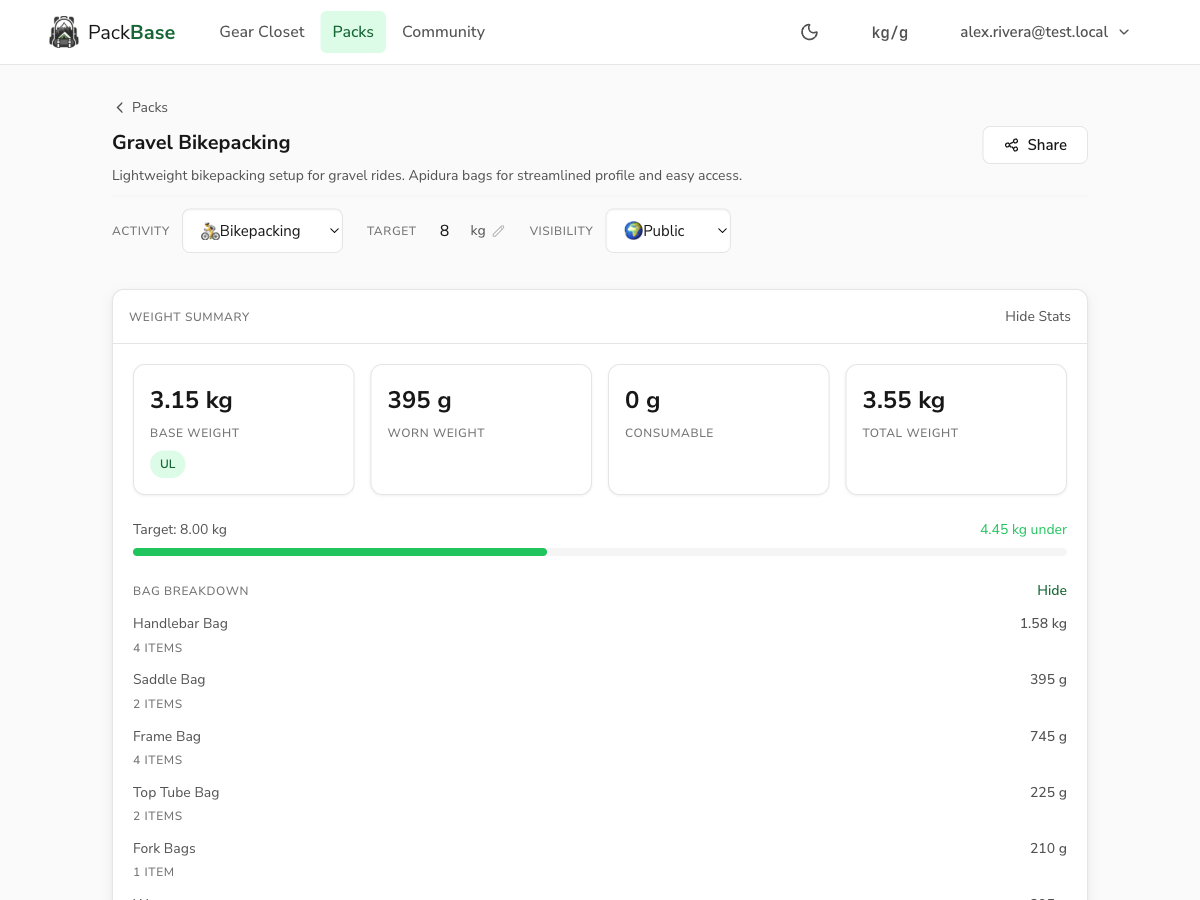Screen dimensions: 1200x900
Task: Open the Community tab
Action: pyautogui.click(x=443, y=32)
